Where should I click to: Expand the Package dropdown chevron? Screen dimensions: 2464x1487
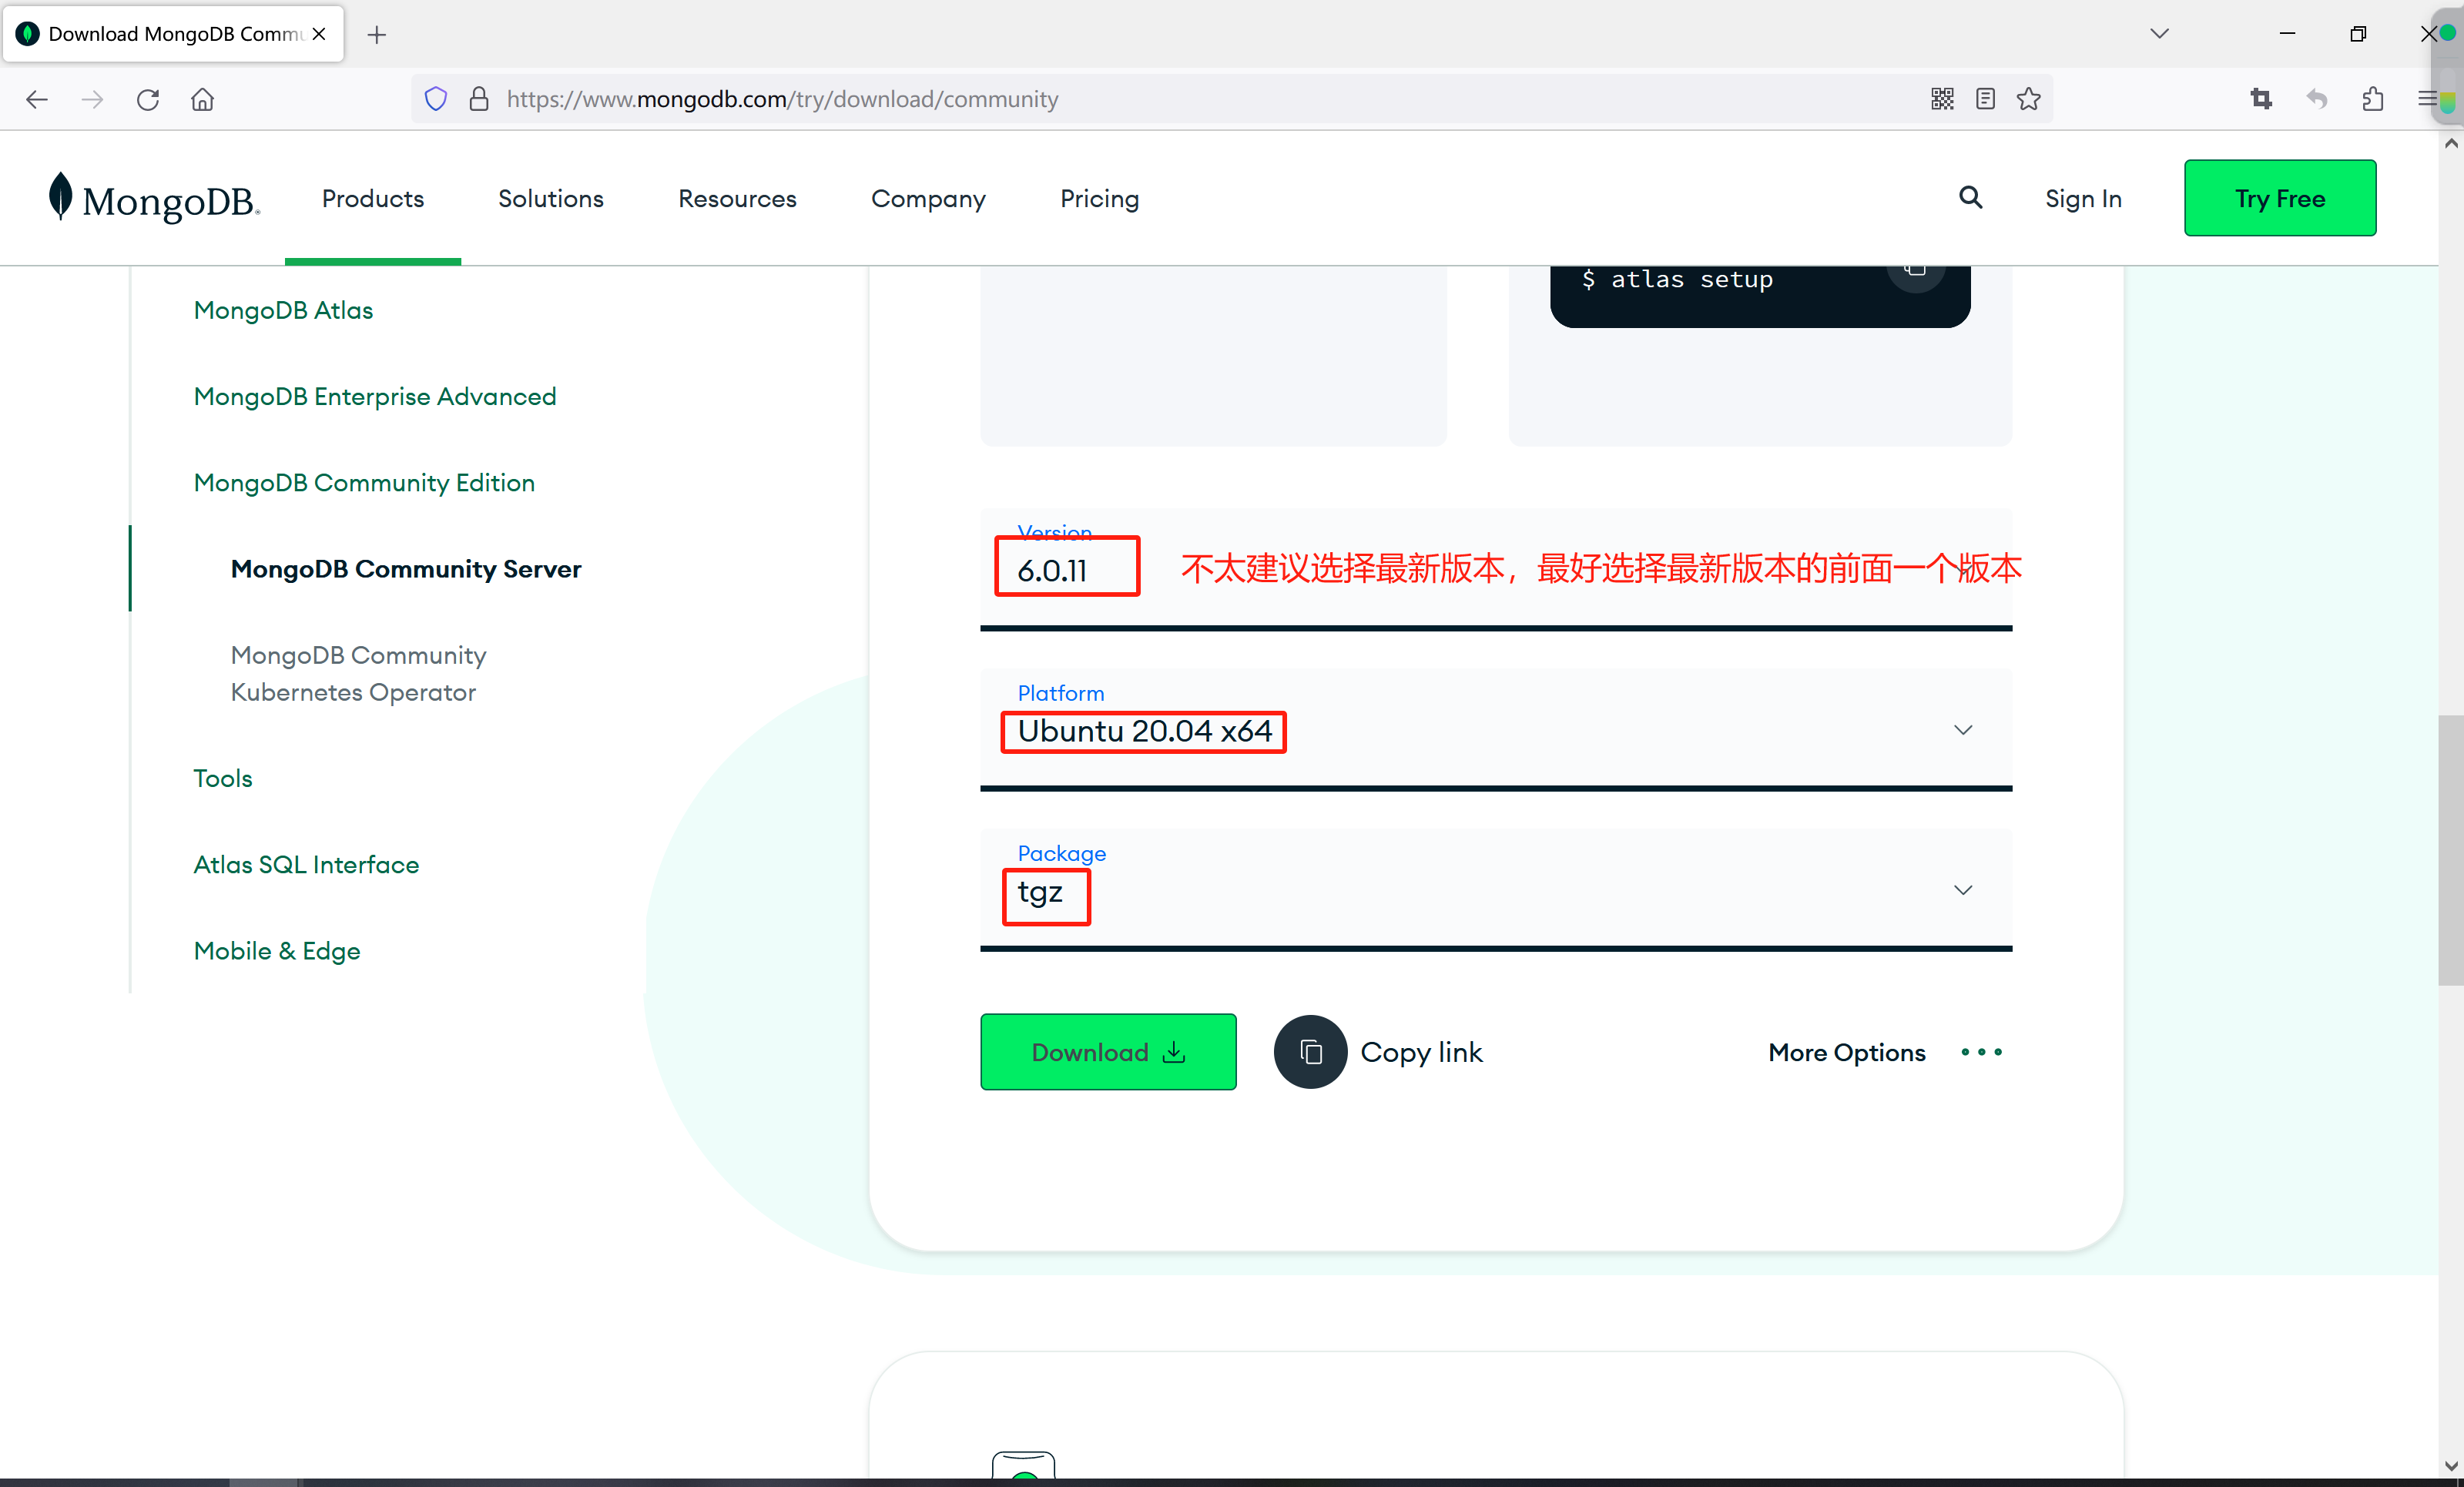(1963, 890)
